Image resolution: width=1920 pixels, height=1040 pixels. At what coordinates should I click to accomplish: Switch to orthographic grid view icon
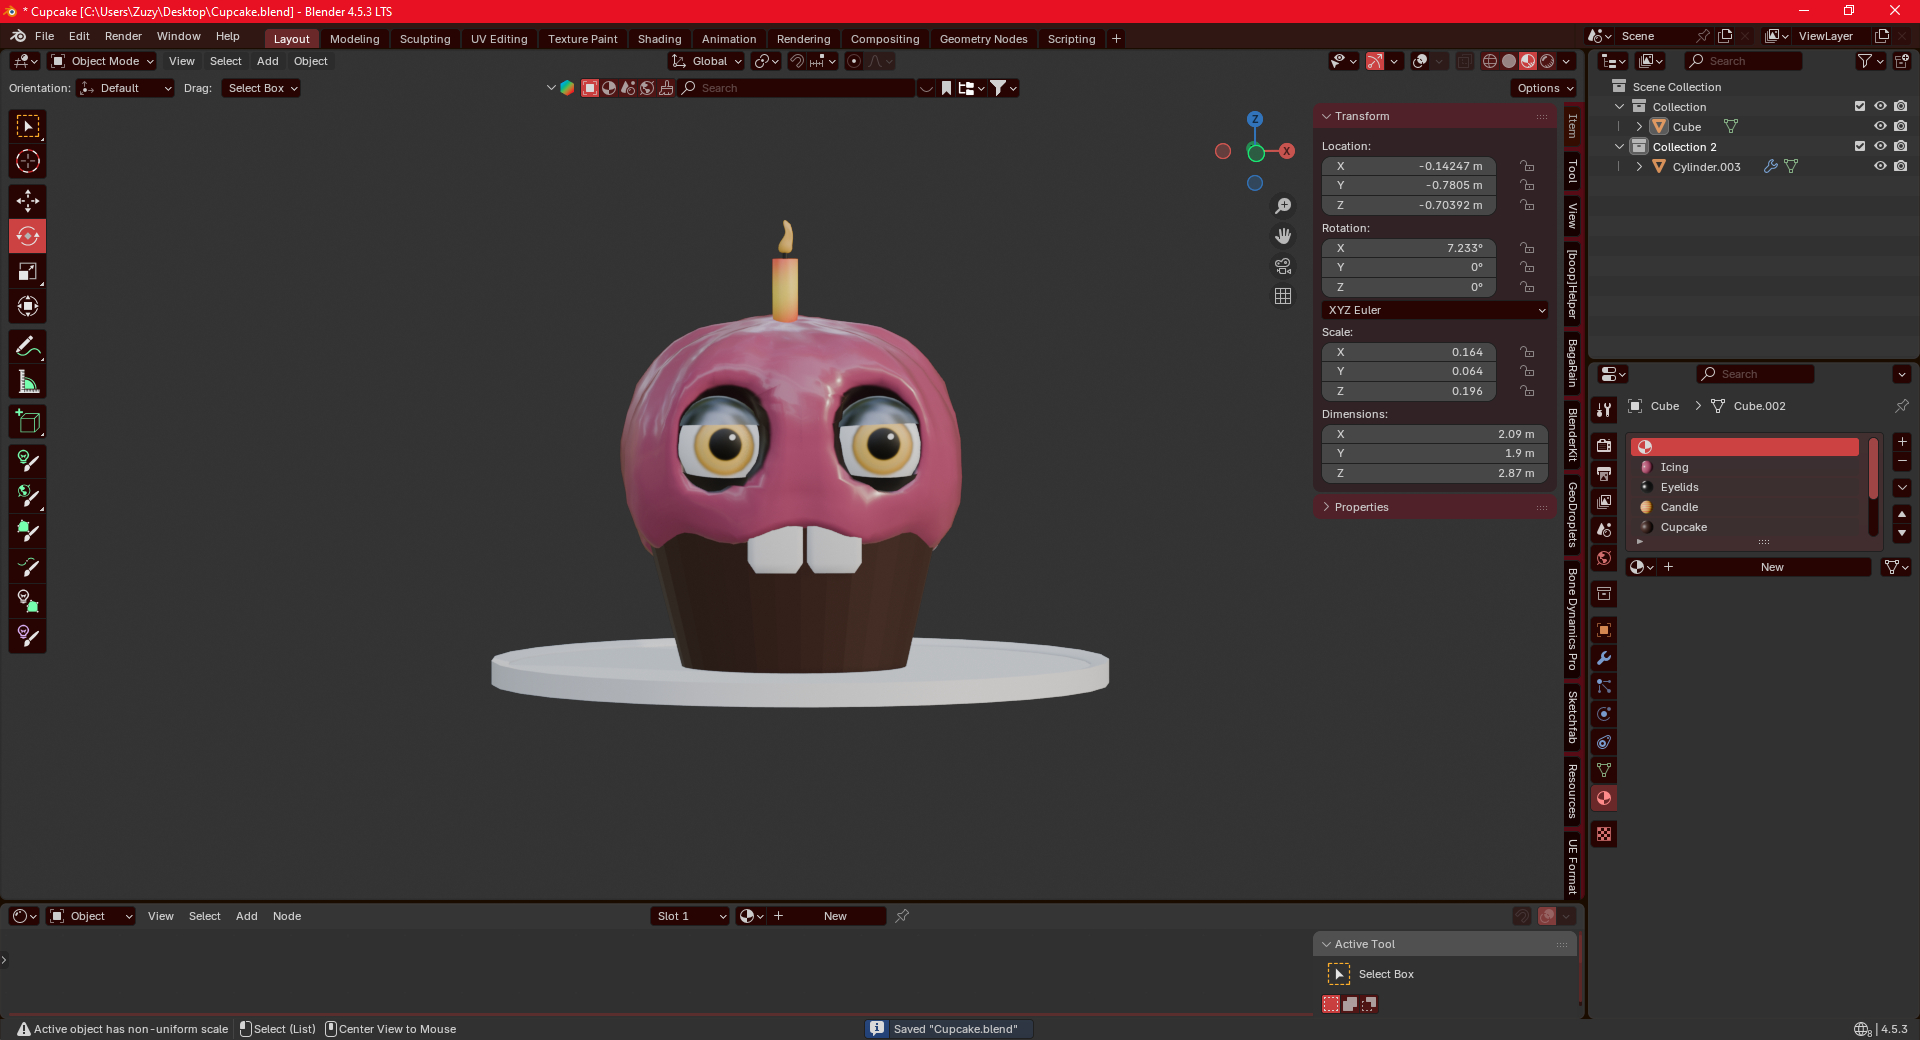pos(1283,296)
